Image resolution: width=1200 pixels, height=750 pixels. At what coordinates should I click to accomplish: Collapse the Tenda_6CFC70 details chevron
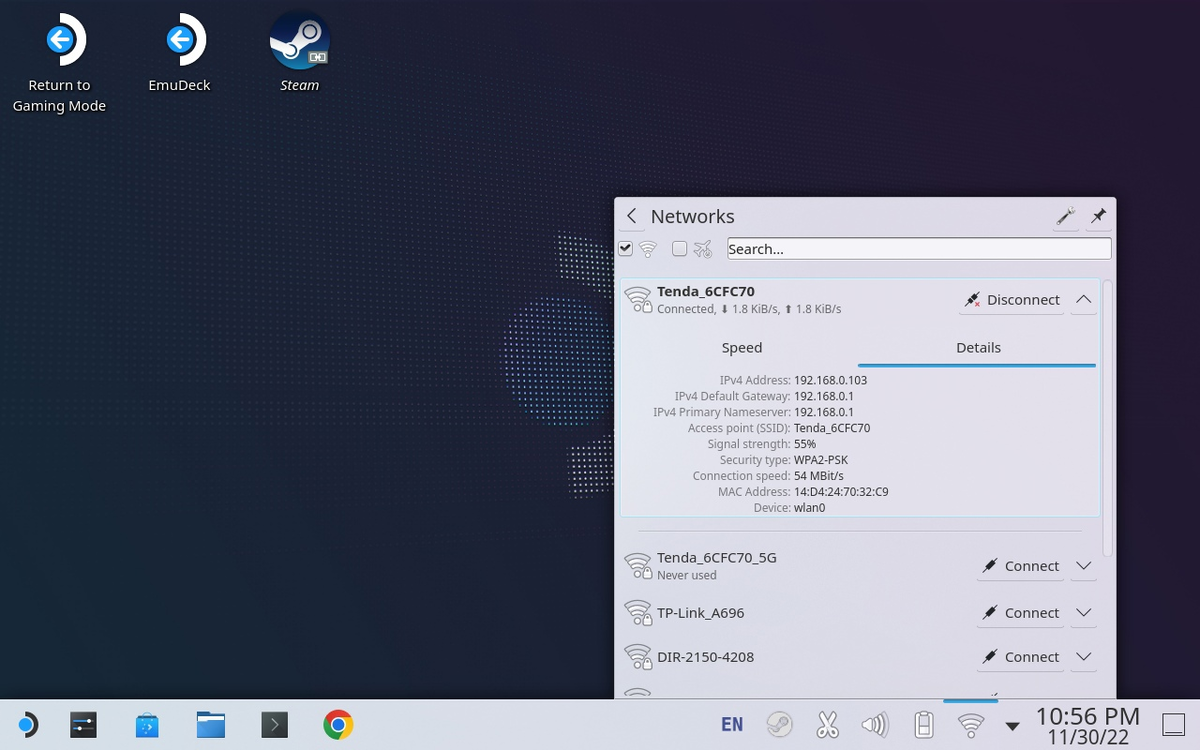1084,300
